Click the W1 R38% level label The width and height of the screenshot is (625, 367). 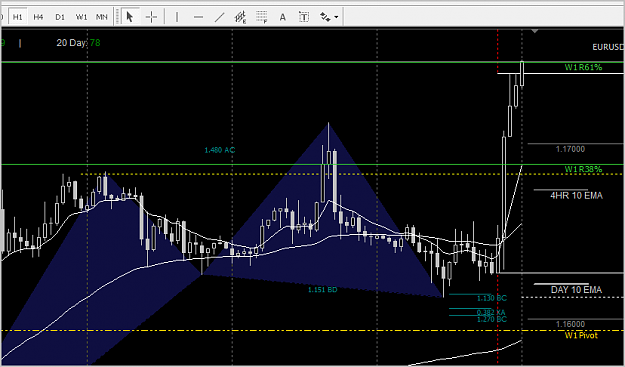click(x=583, y=169)
